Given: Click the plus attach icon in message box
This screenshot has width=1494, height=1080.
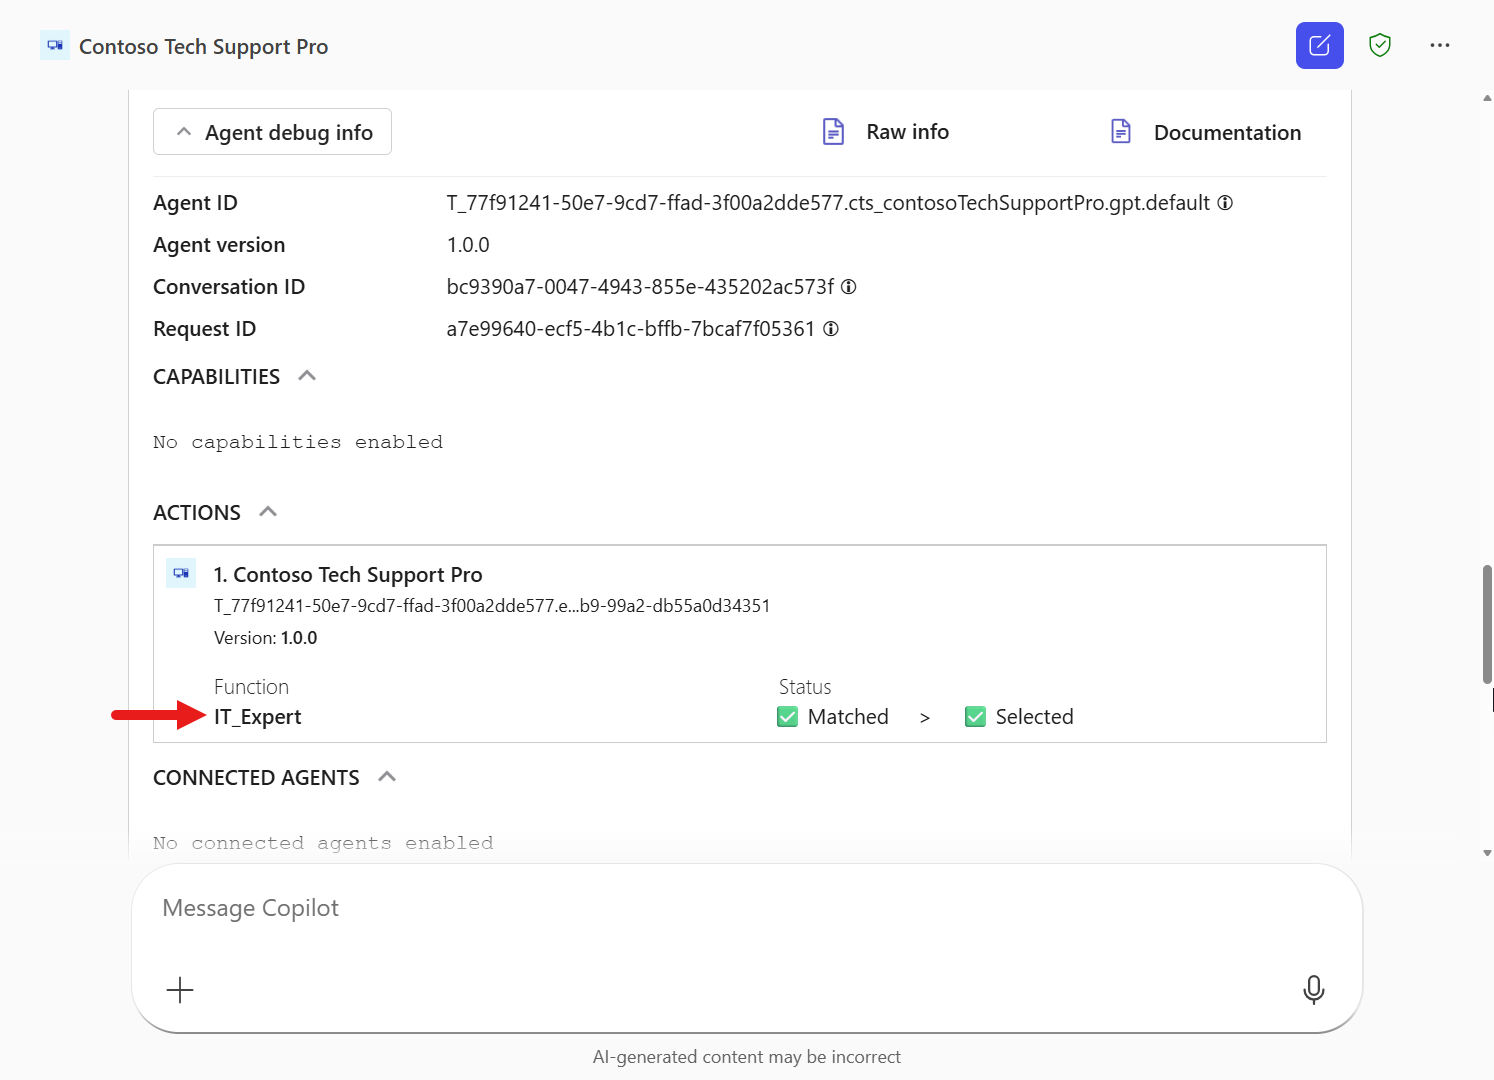Looking at the screenshot, I should pyautogui.click(x=180, y=990).
